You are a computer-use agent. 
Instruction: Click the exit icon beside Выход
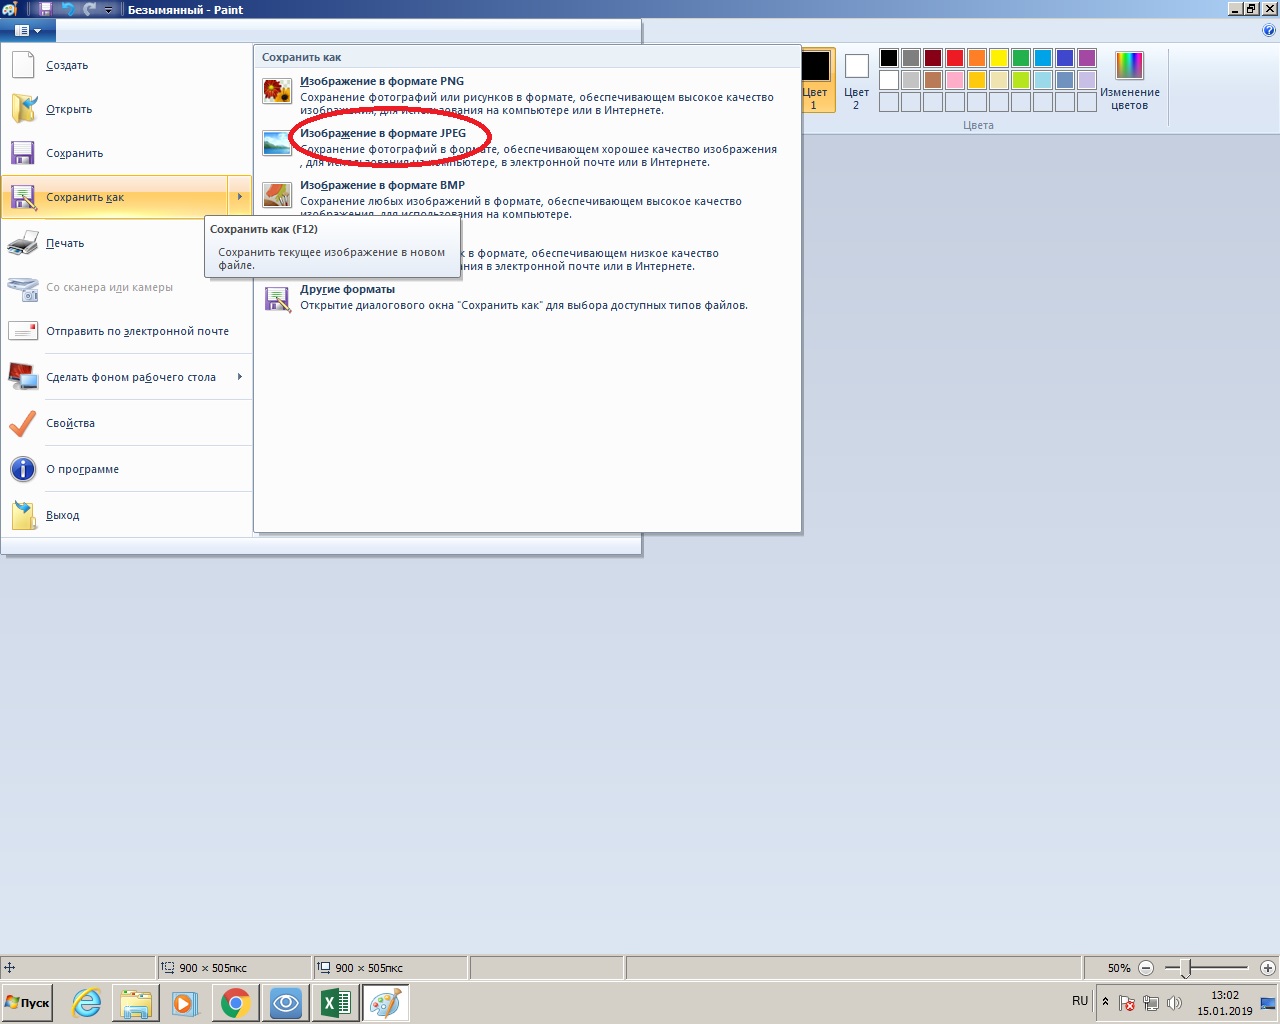pyautogui.click(x=23, y=515)
